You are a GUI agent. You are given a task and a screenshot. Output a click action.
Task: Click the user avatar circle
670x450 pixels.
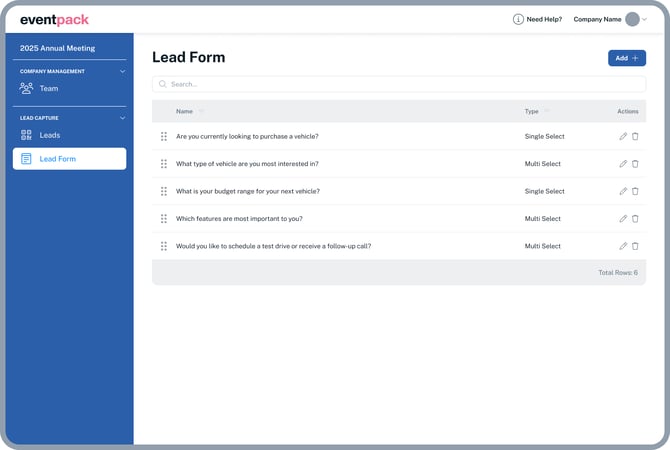632,19
